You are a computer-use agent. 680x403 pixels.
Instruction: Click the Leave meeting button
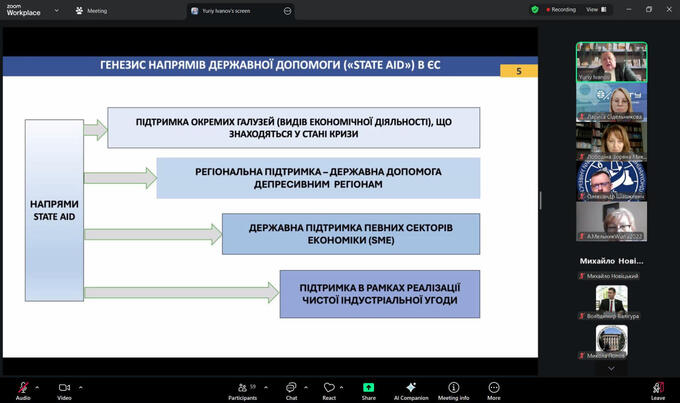click(x=658, y=388)
